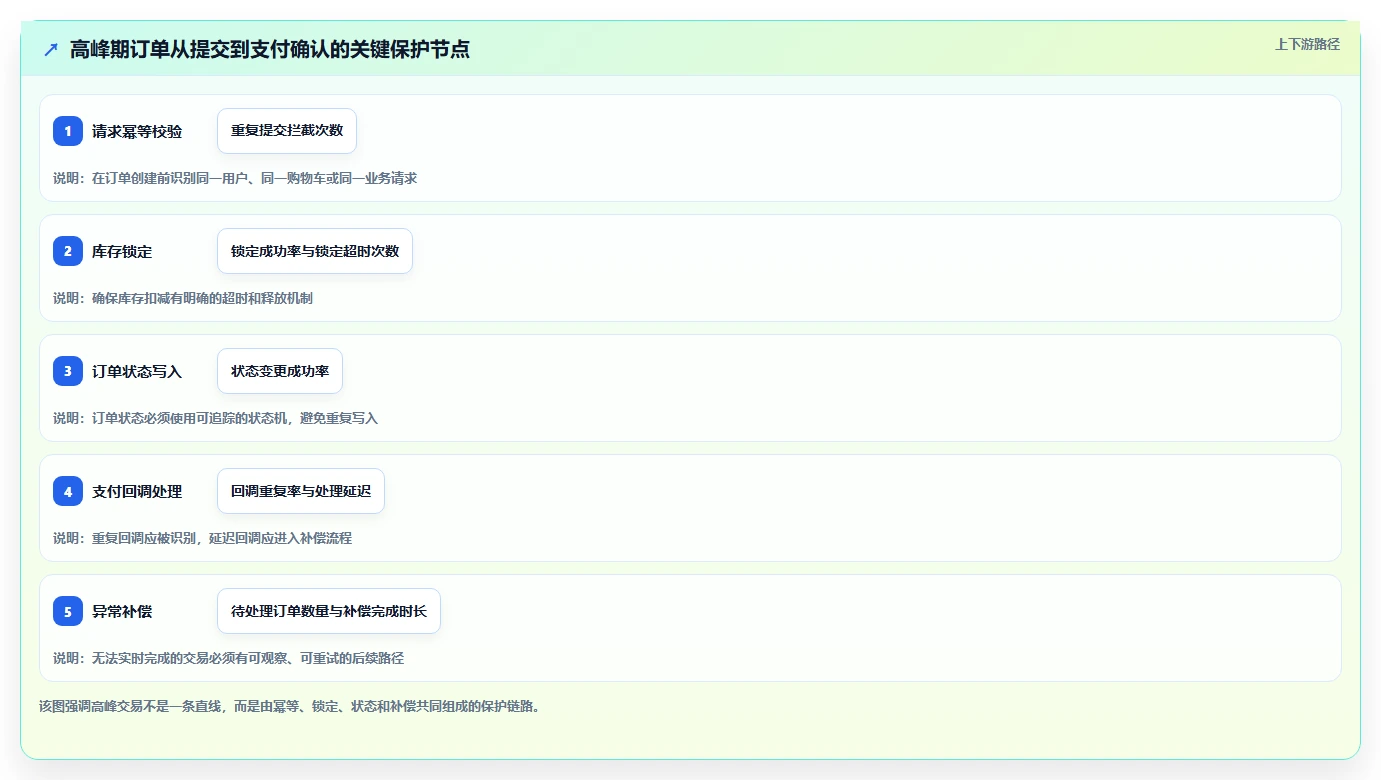
Task: Click the 上下游路径 label
Action: [1307, 44]
